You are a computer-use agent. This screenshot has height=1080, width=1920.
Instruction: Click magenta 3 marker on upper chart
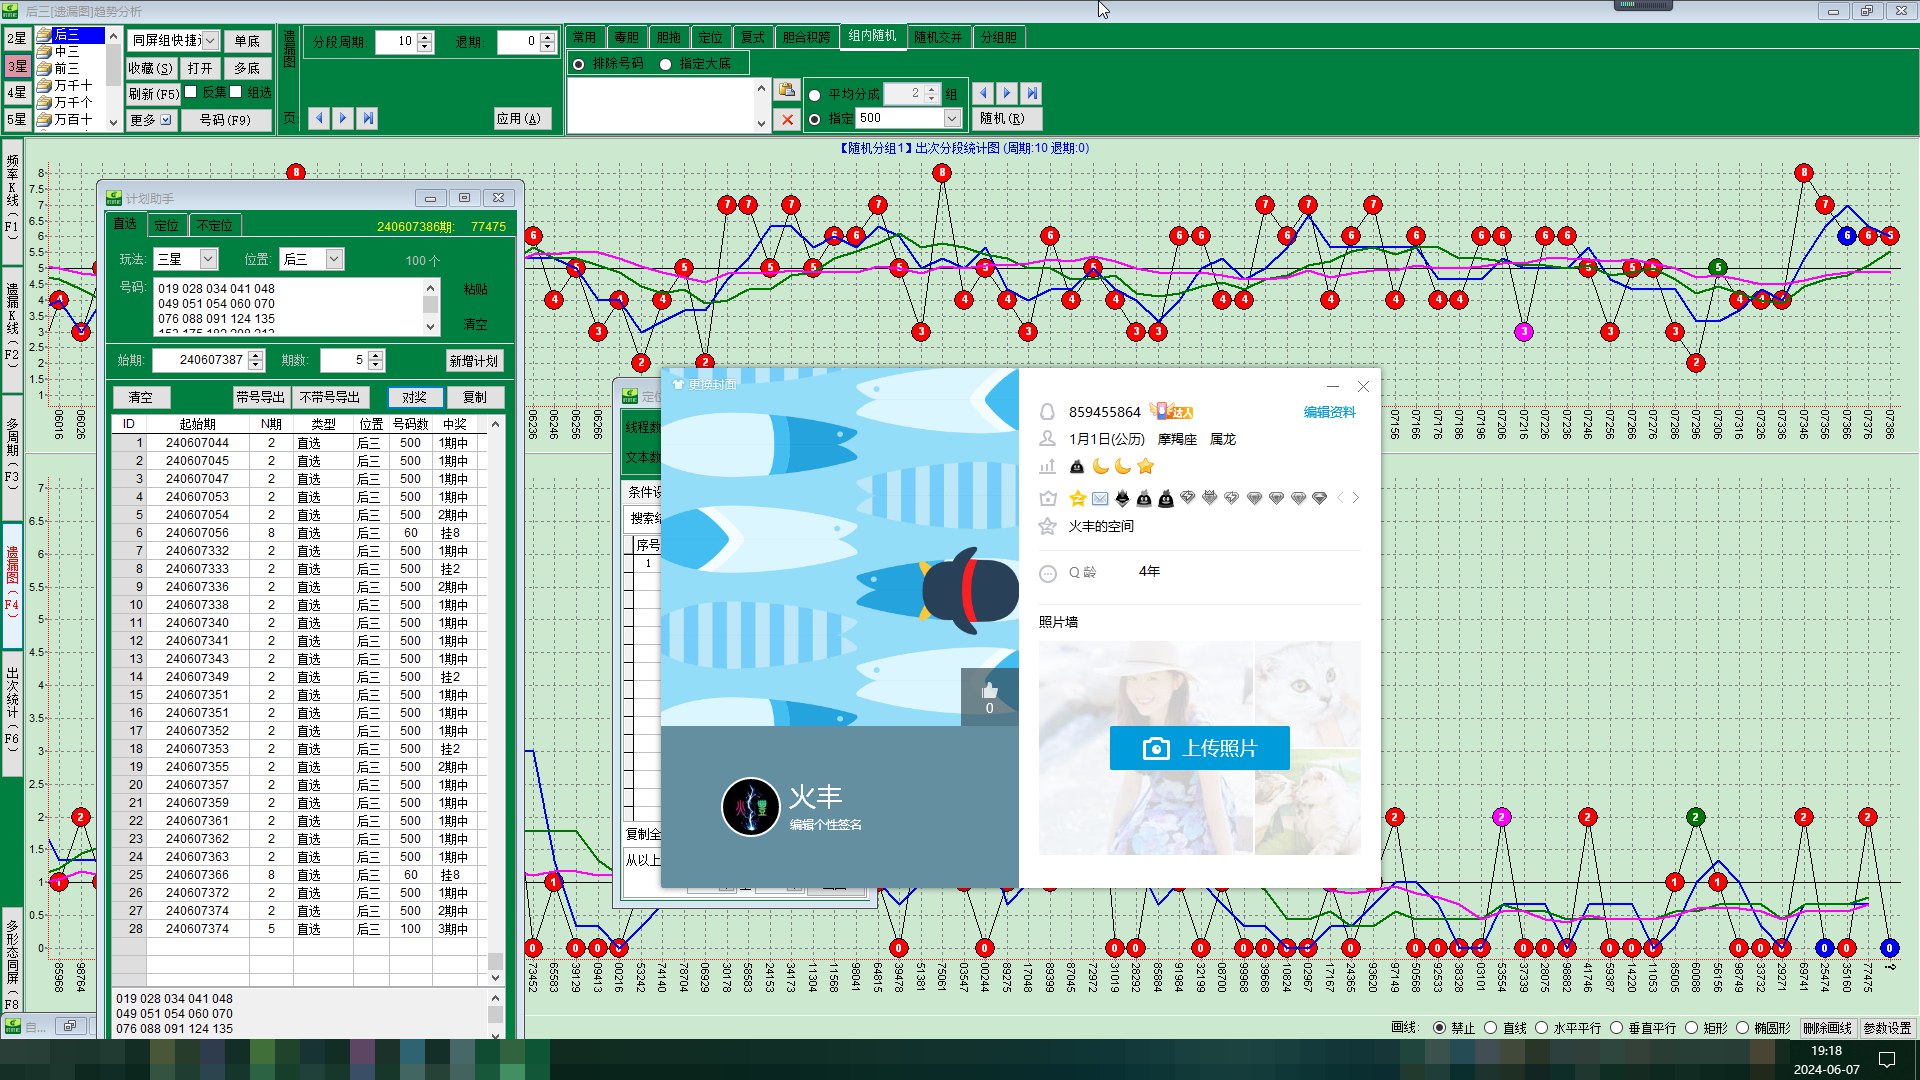coord(1524,332)
